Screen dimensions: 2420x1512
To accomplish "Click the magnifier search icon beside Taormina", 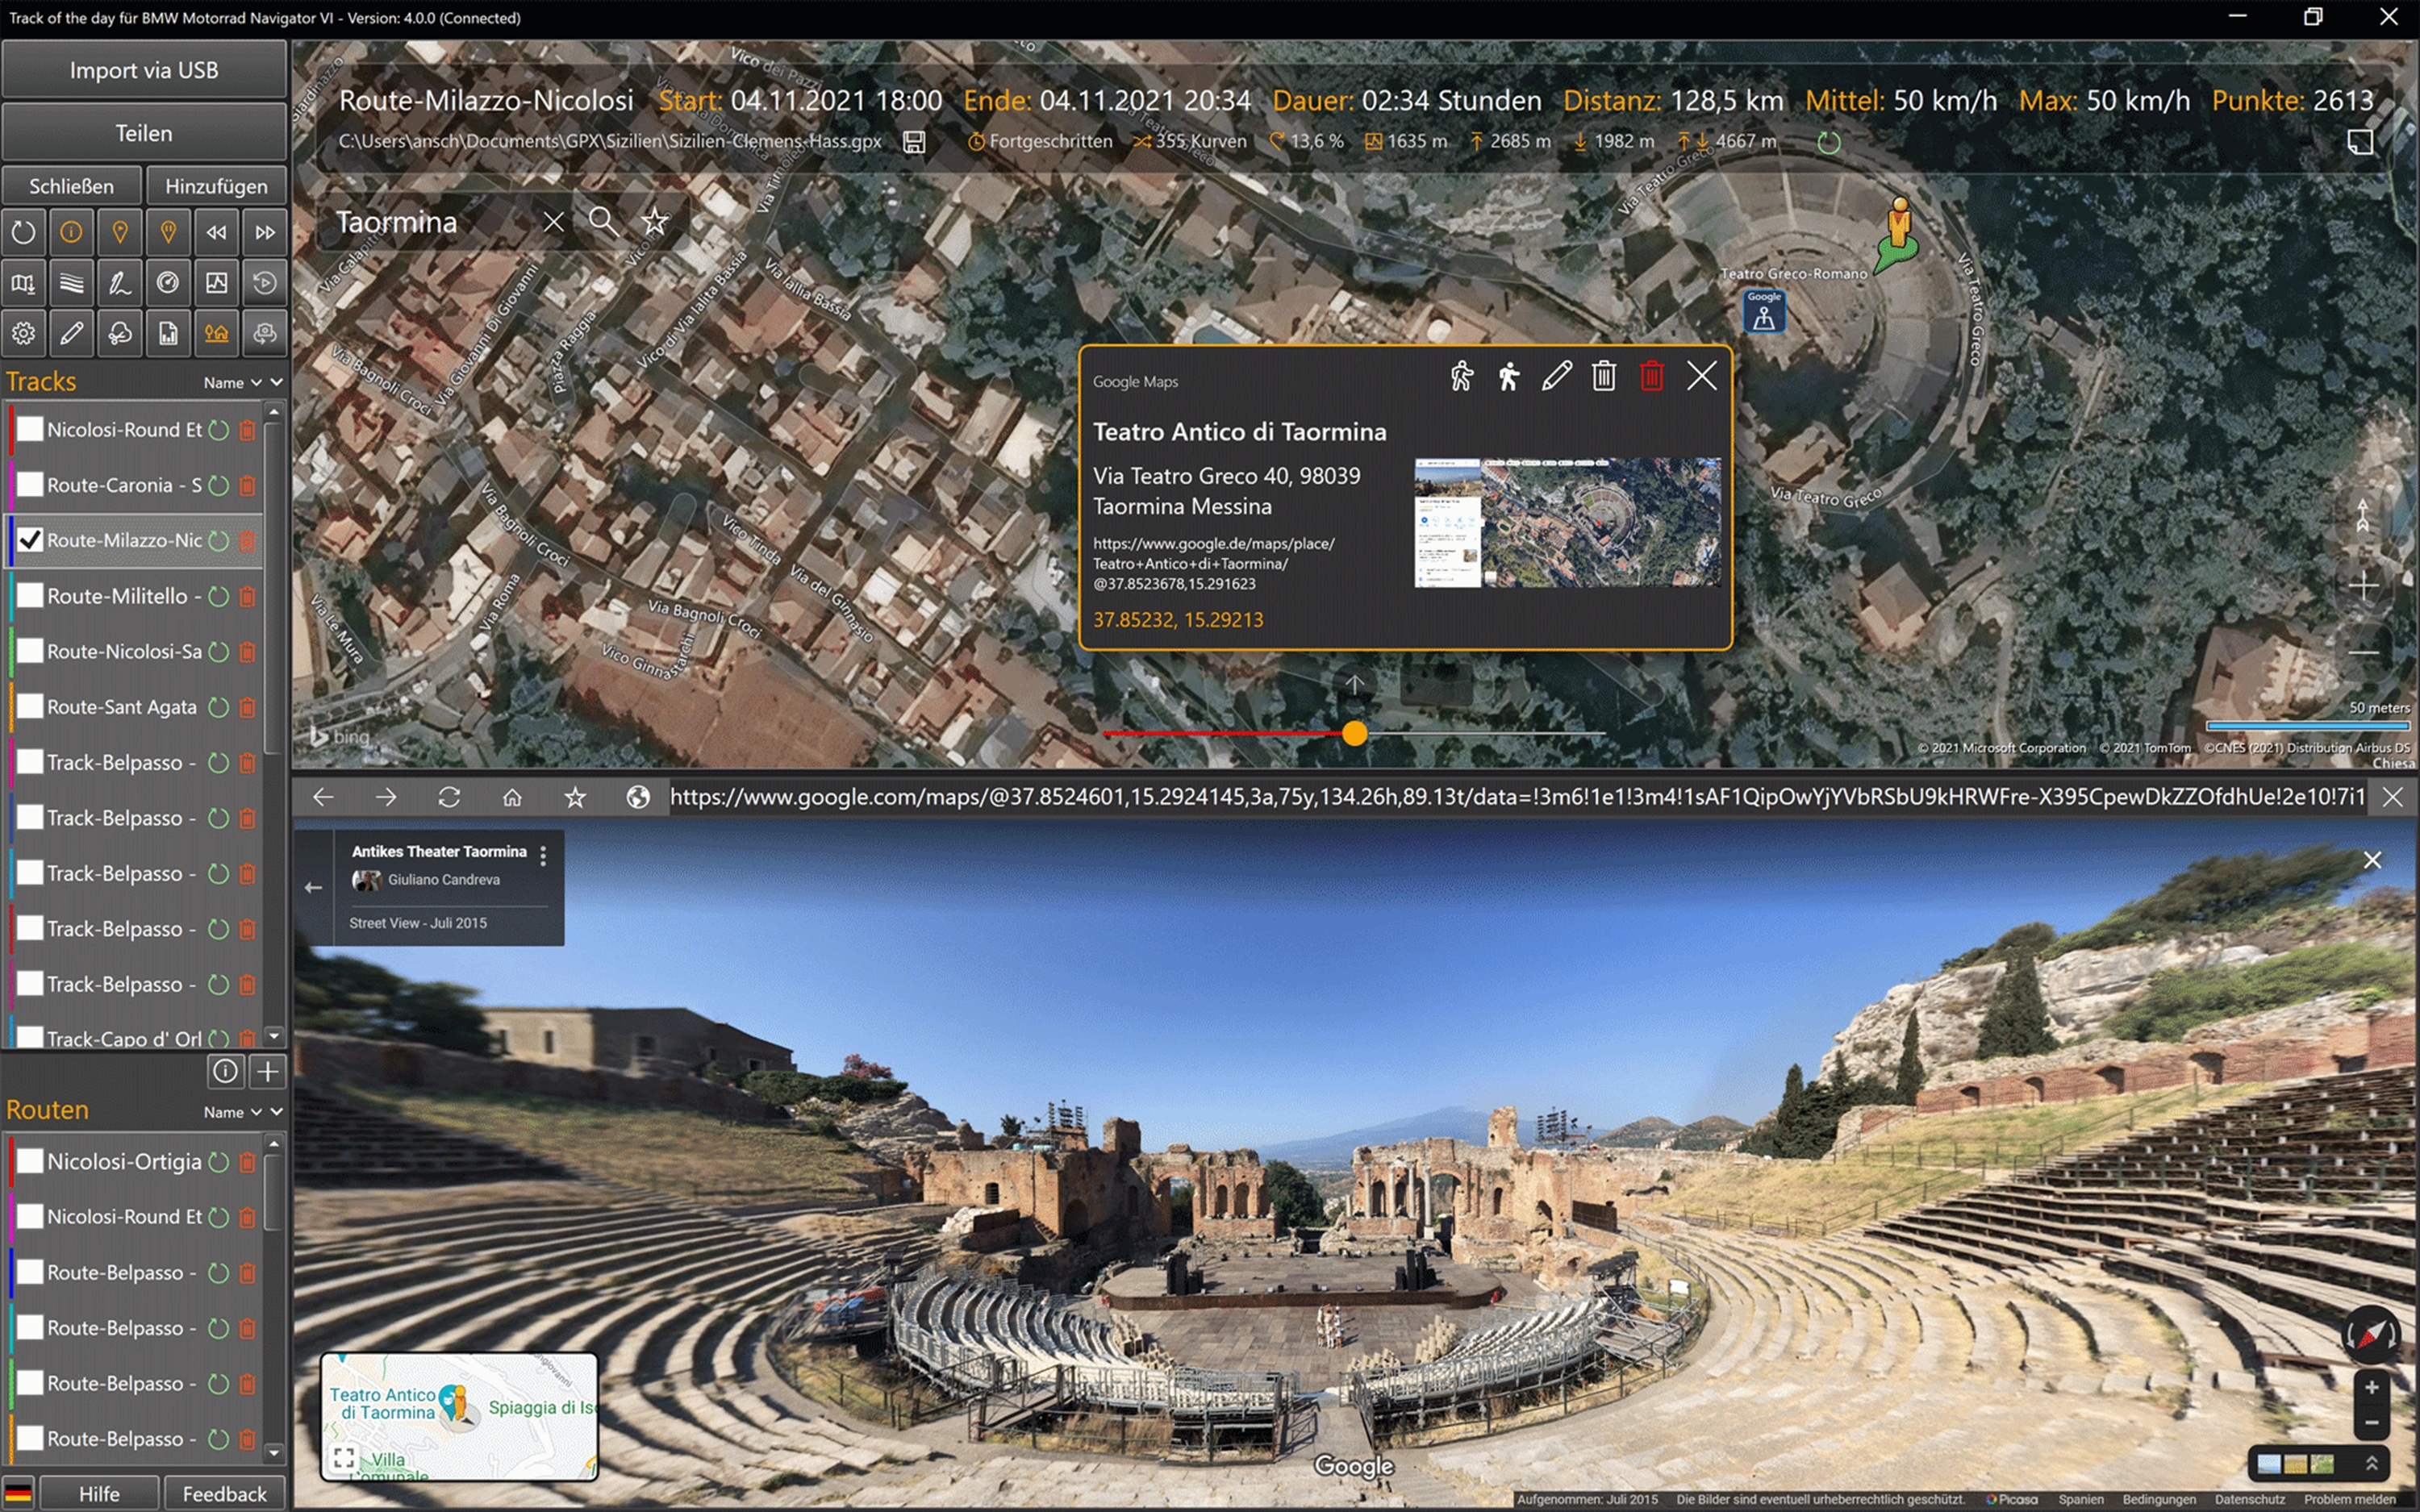I will pos(603,221).
